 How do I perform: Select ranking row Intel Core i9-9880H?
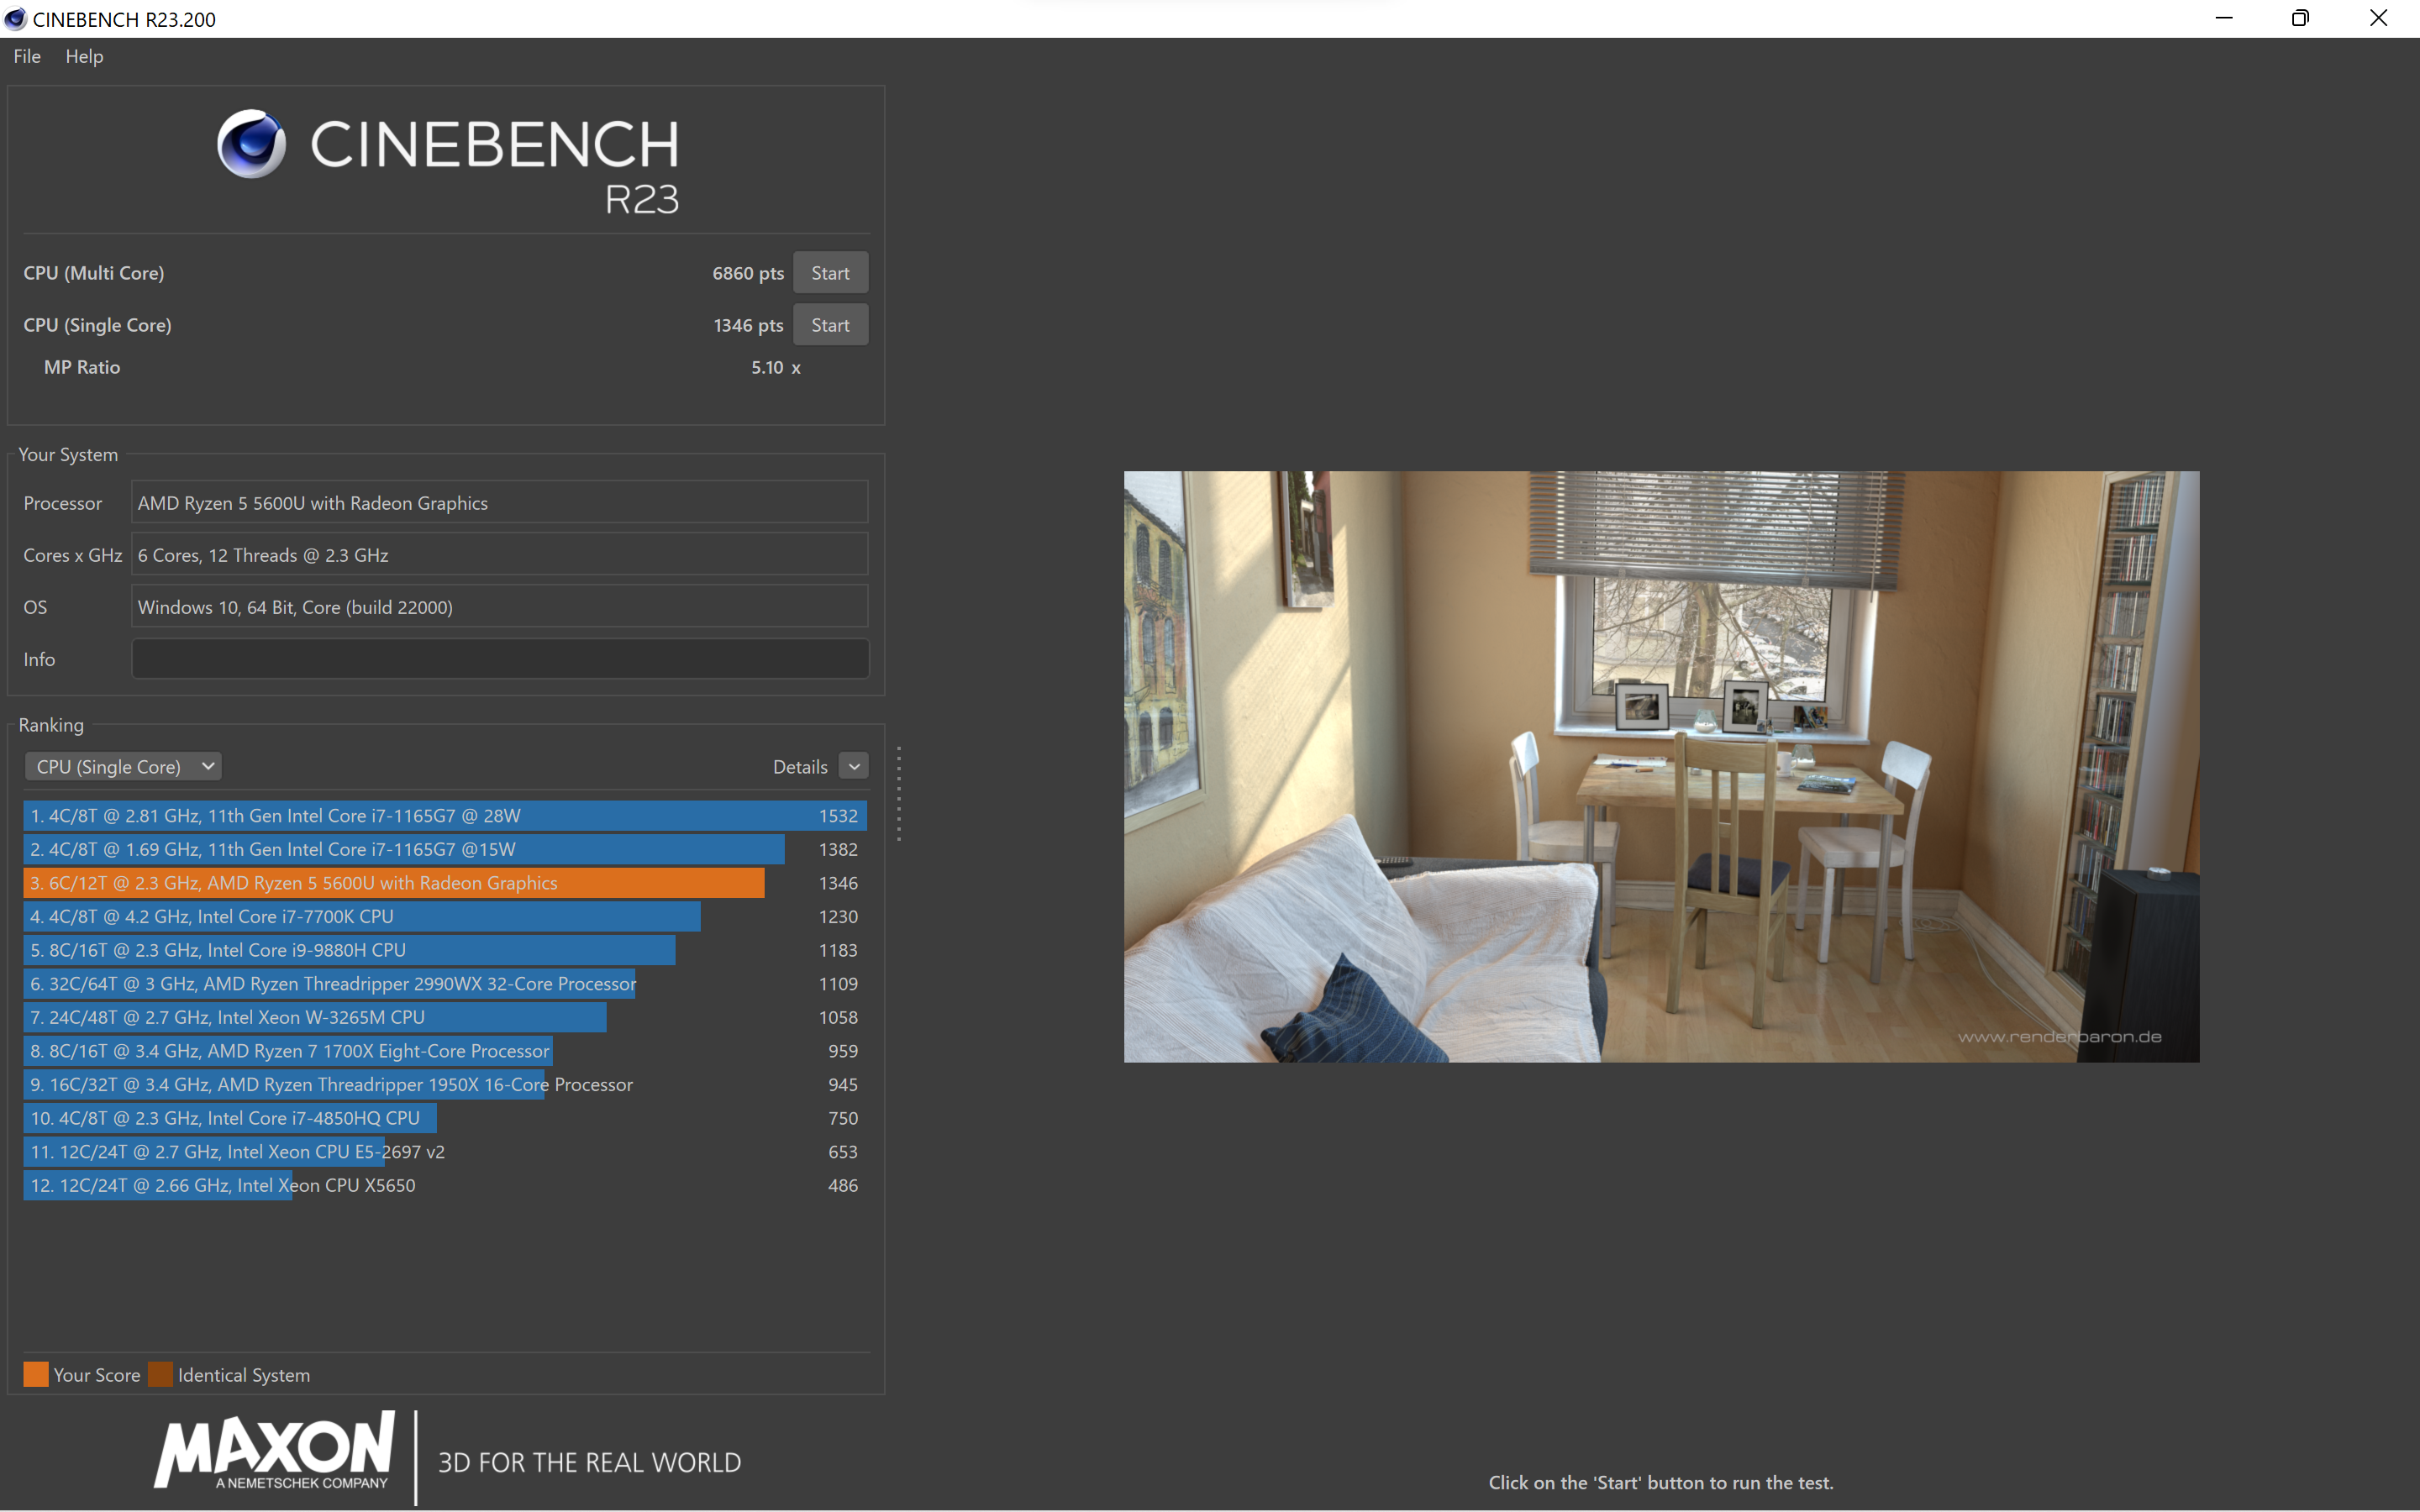pyautogui.click(x=445, y=950)
